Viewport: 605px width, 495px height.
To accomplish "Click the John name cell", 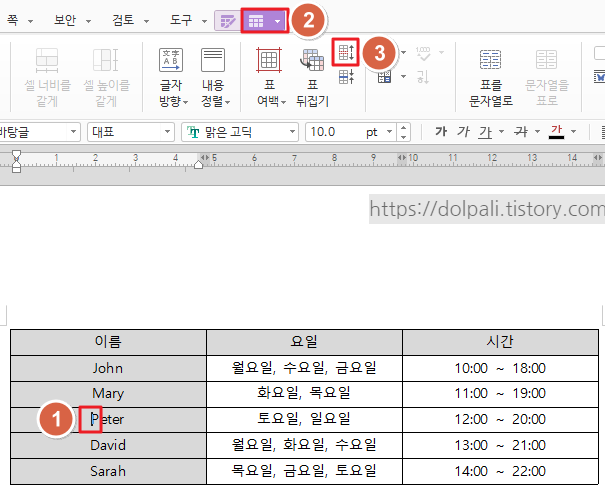I will pyautogui.click(x=108, y=368).
